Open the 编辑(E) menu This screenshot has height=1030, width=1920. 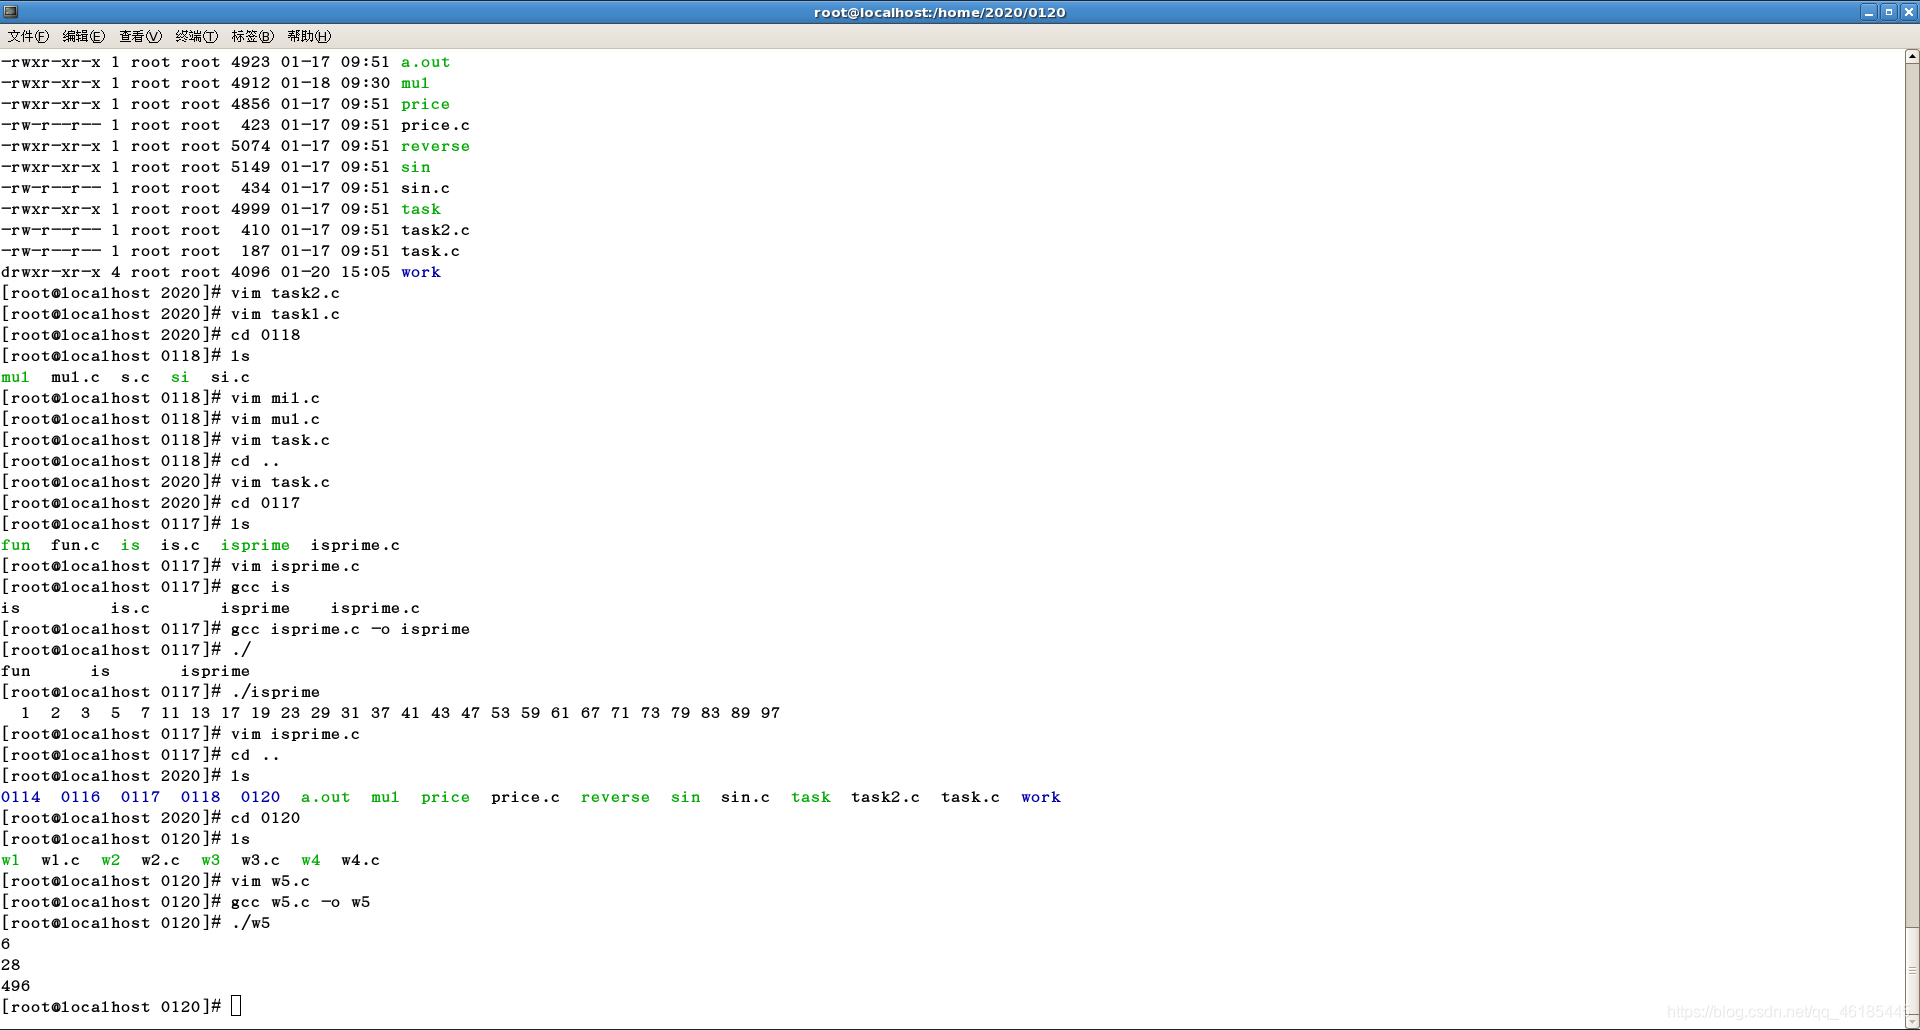tap(83, 36)
